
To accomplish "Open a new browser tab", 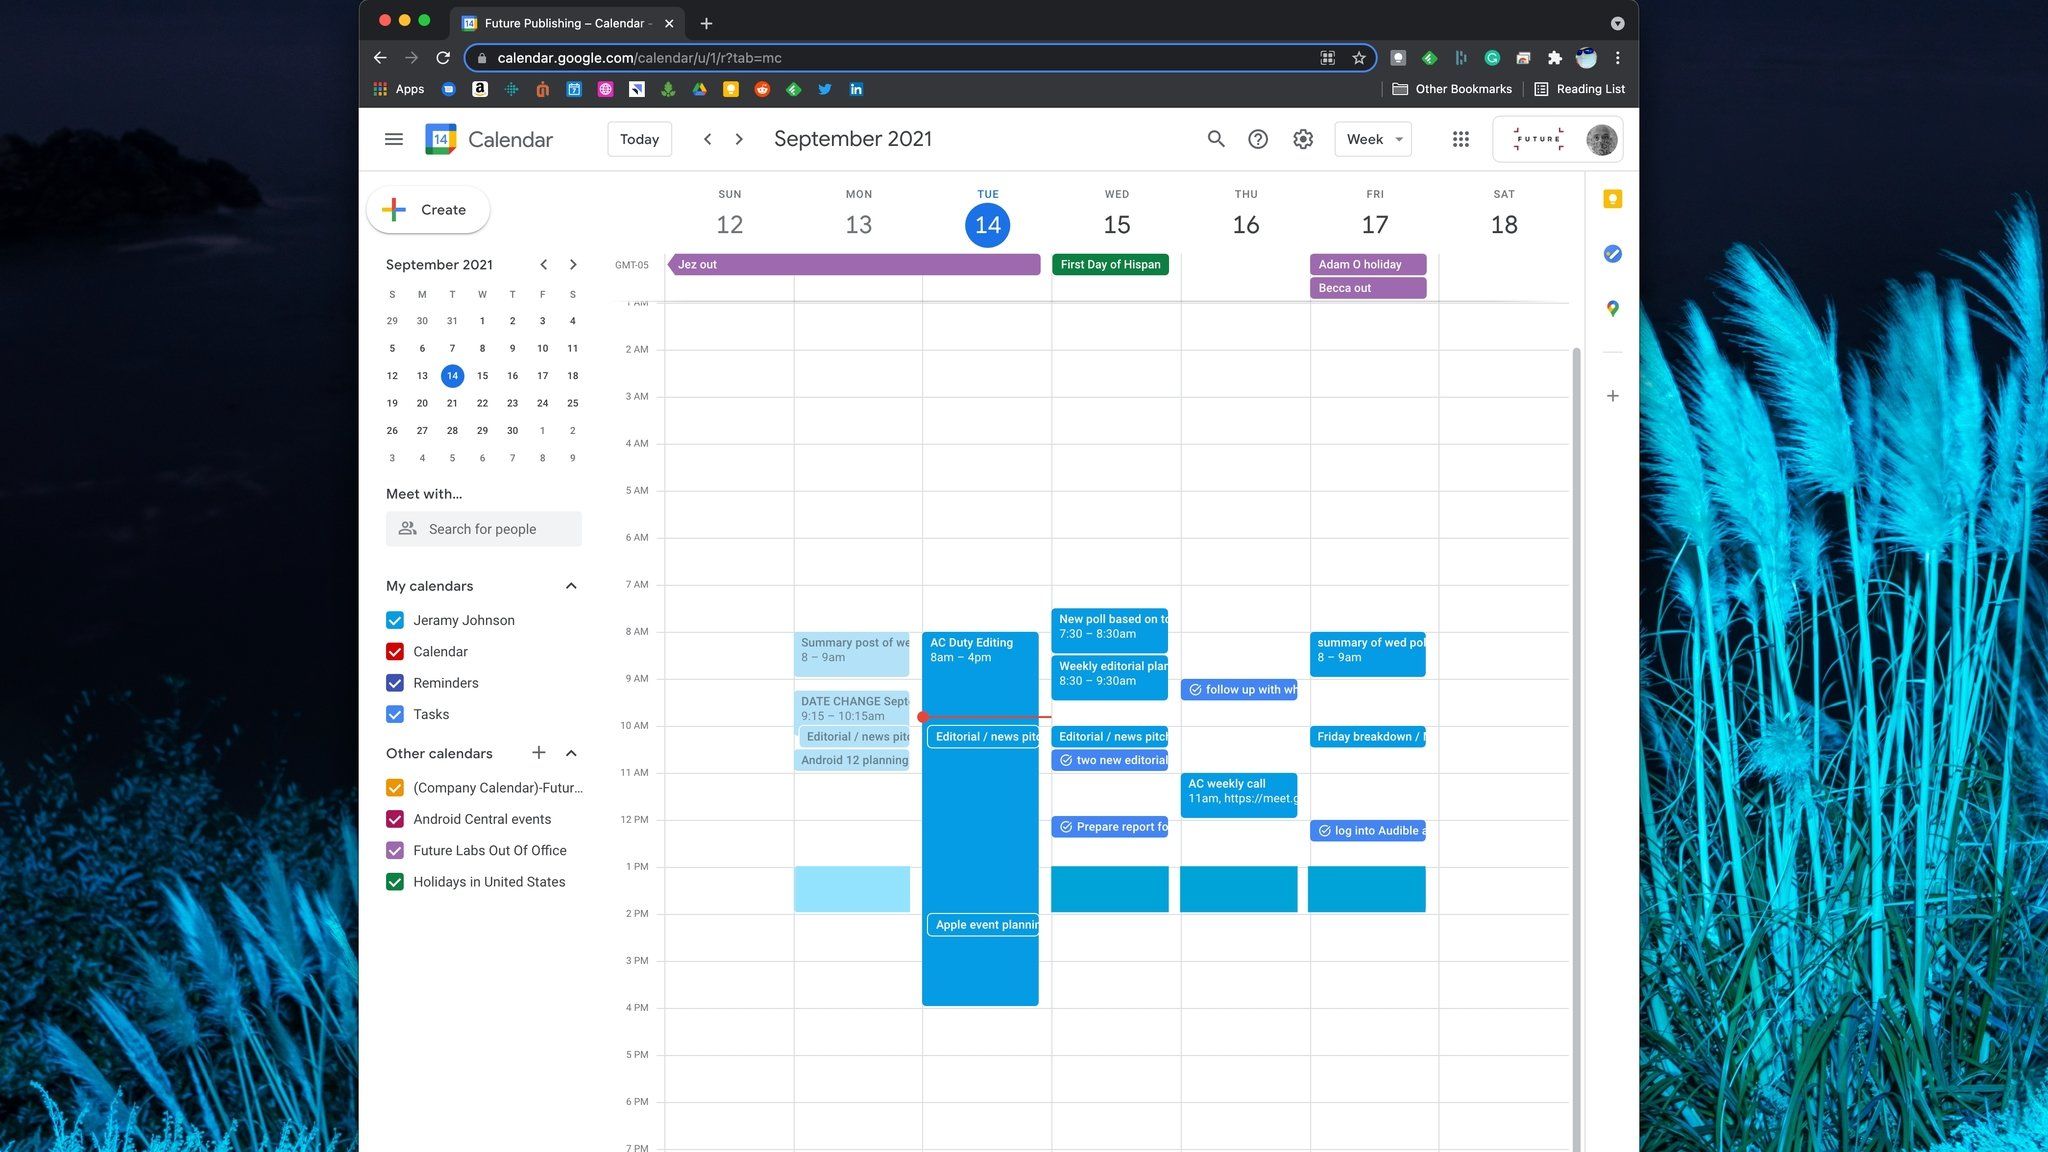I will [x=706, y=23].
